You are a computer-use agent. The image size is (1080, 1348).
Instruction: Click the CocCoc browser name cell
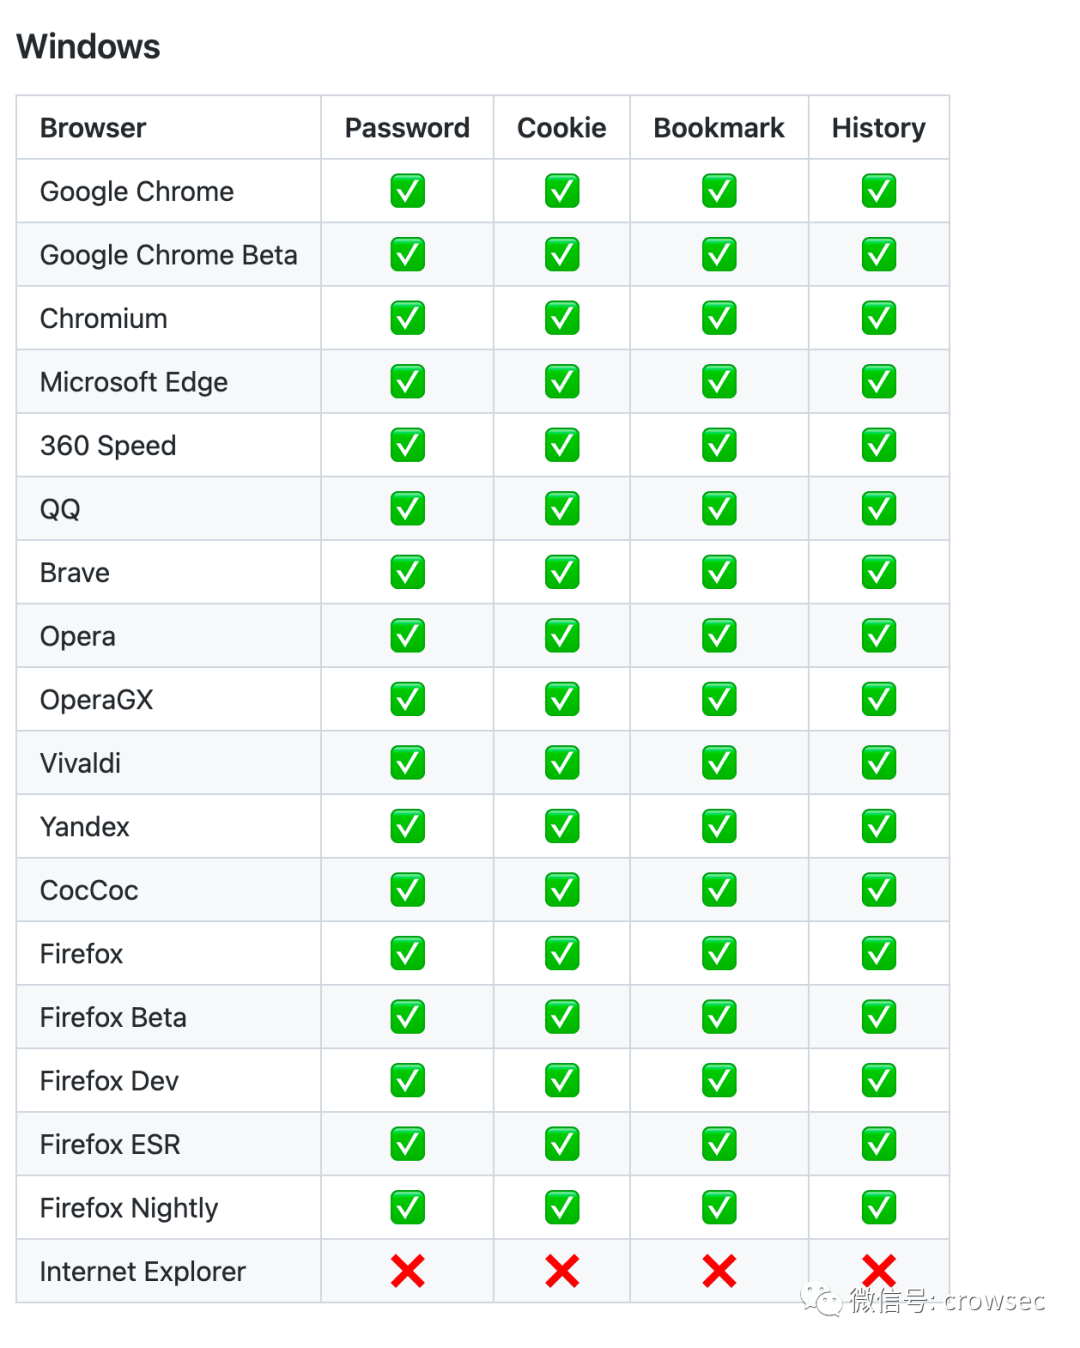89,890
